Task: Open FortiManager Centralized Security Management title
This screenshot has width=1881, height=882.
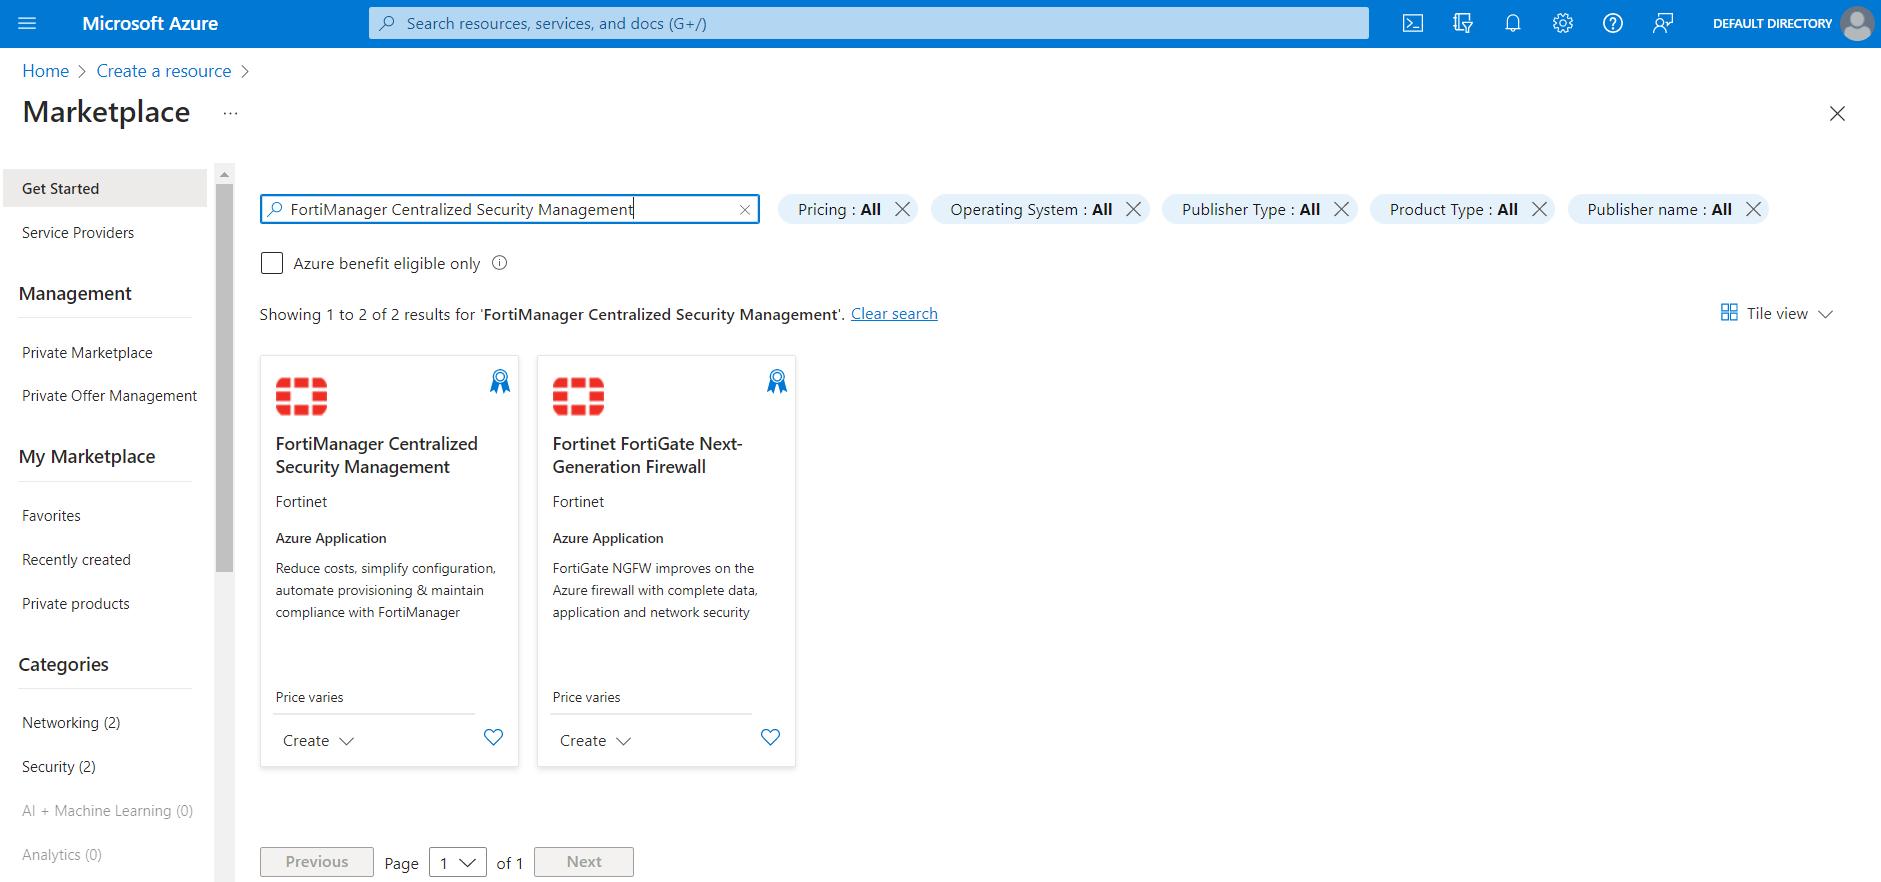Action: [x=377, y=455]
